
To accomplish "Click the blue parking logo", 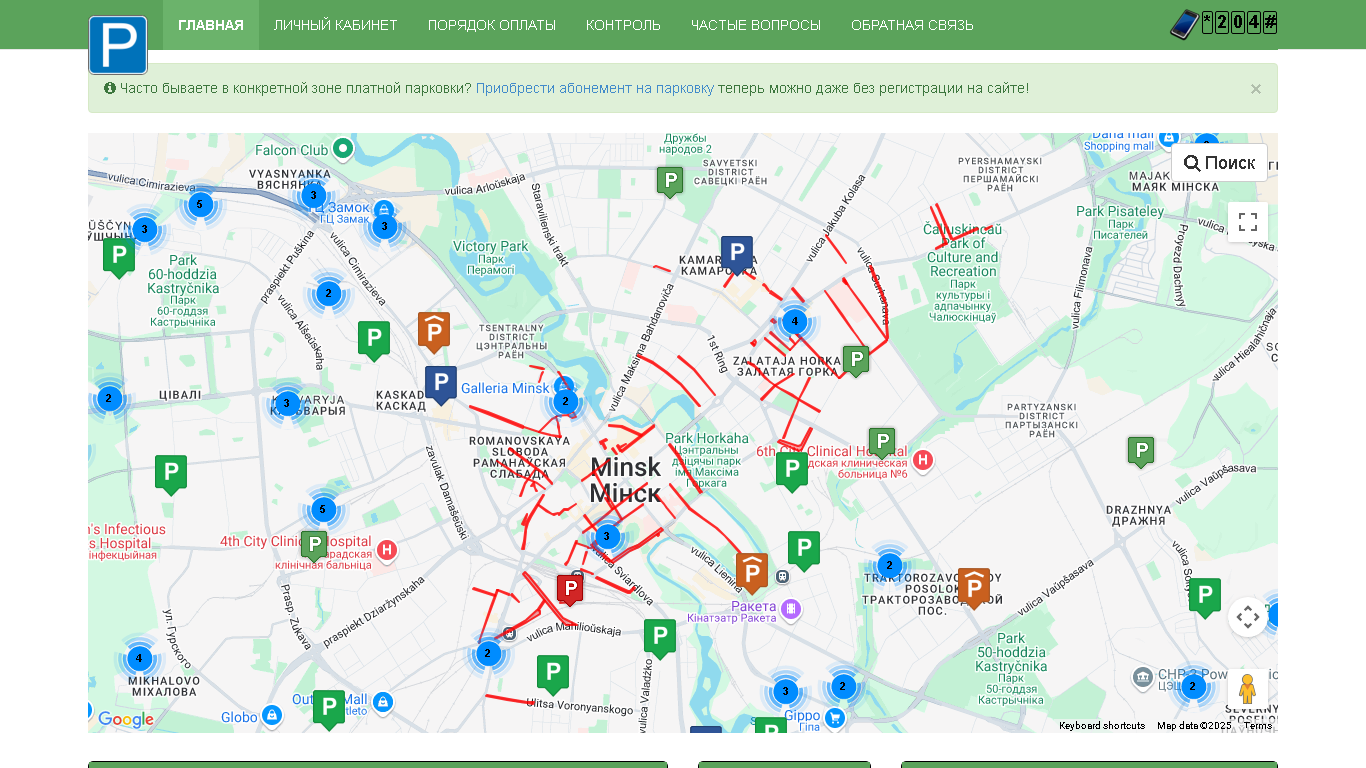I will (x=118, y=45).
